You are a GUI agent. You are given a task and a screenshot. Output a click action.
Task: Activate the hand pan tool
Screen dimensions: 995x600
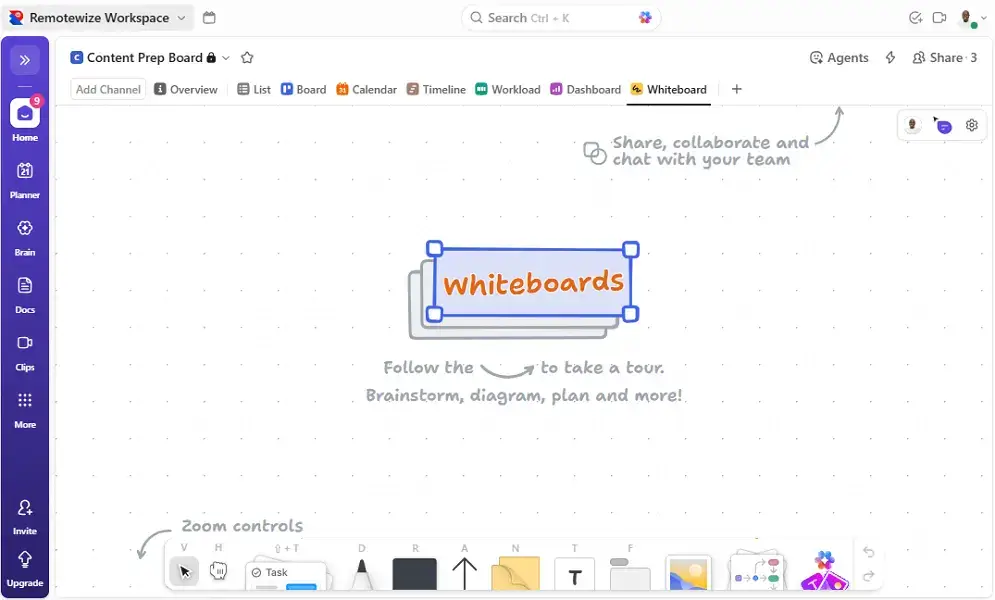coord(218,571)
